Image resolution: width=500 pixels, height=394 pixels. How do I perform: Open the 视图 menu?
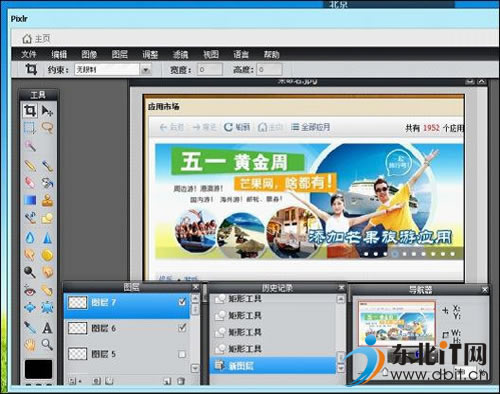click(x=211, y=54)
